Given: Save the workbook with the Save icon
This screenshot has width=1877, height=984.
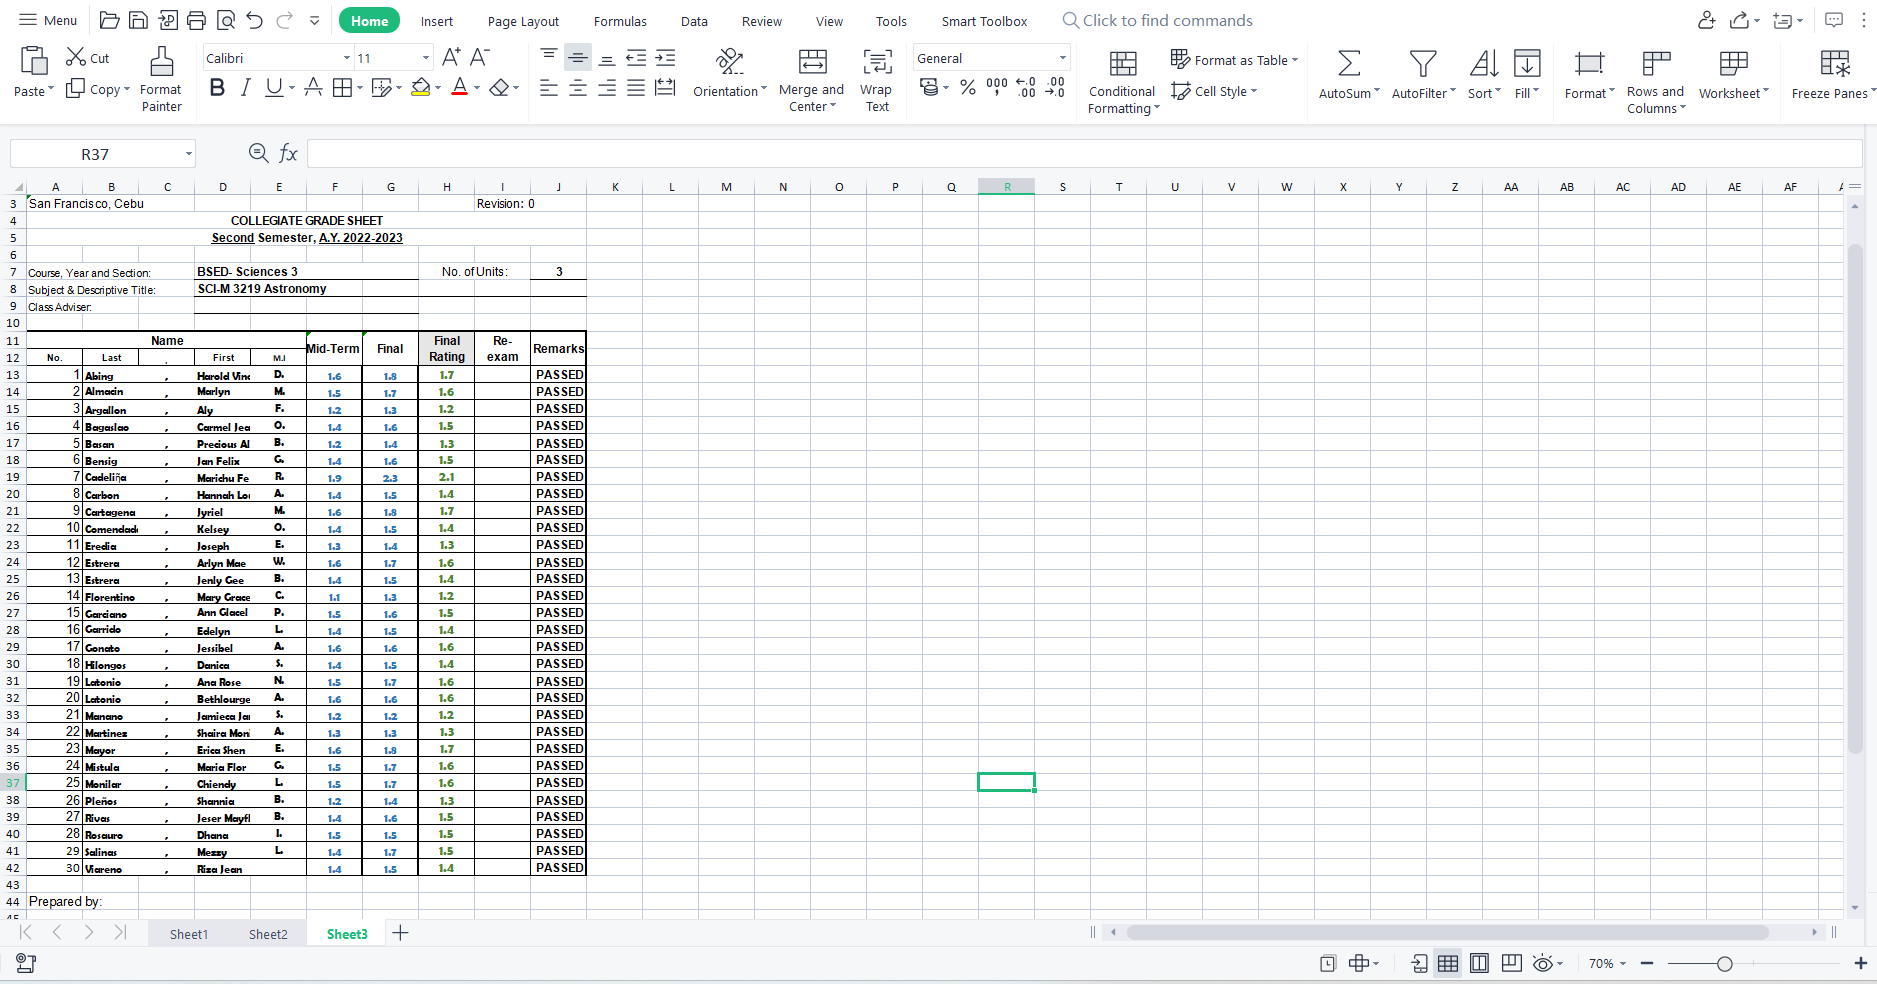Looking at the screenshot, I should tap(139, 20).
